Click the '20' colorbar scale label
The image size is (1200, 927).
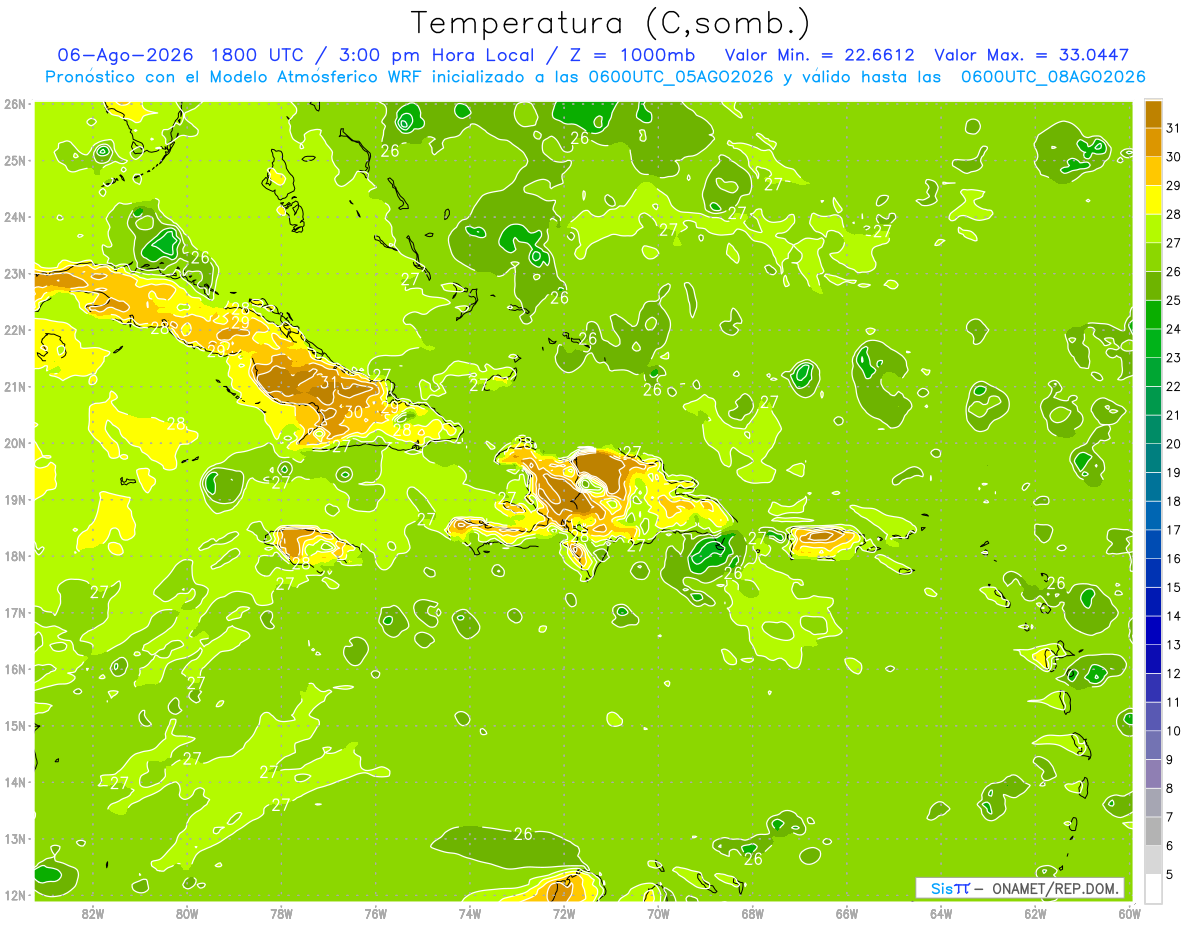pyautogui.click(x=1174, y=444)
